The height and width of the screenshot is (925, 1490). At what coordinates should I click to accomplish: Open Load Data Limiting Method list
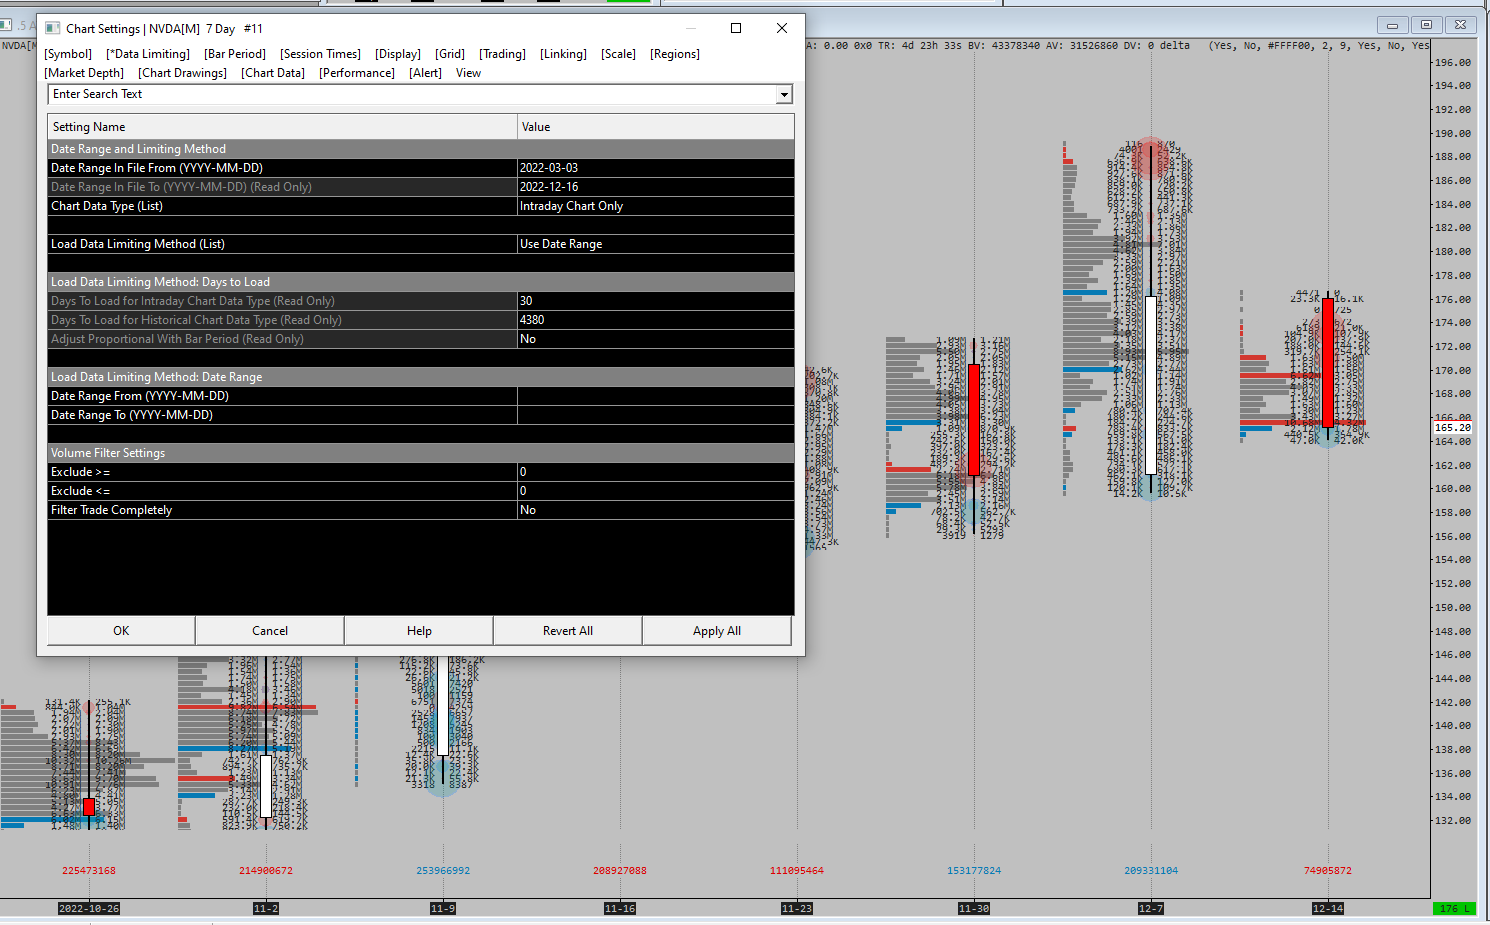click(656, 244)
